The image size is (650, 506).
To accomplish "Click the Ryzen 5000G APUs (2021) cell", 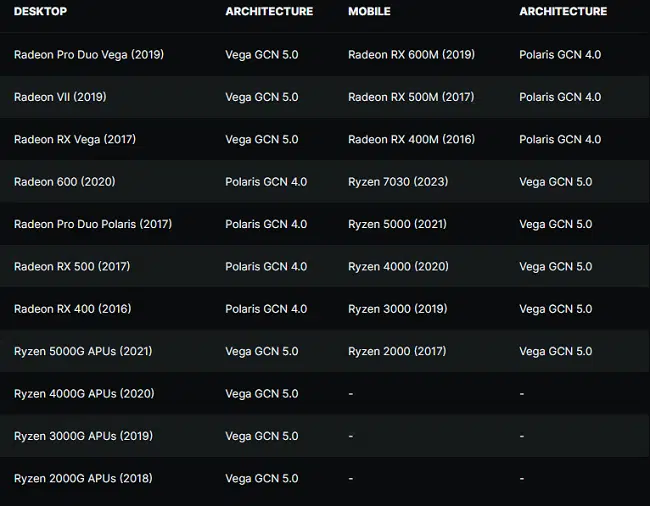I will point(83,351).
